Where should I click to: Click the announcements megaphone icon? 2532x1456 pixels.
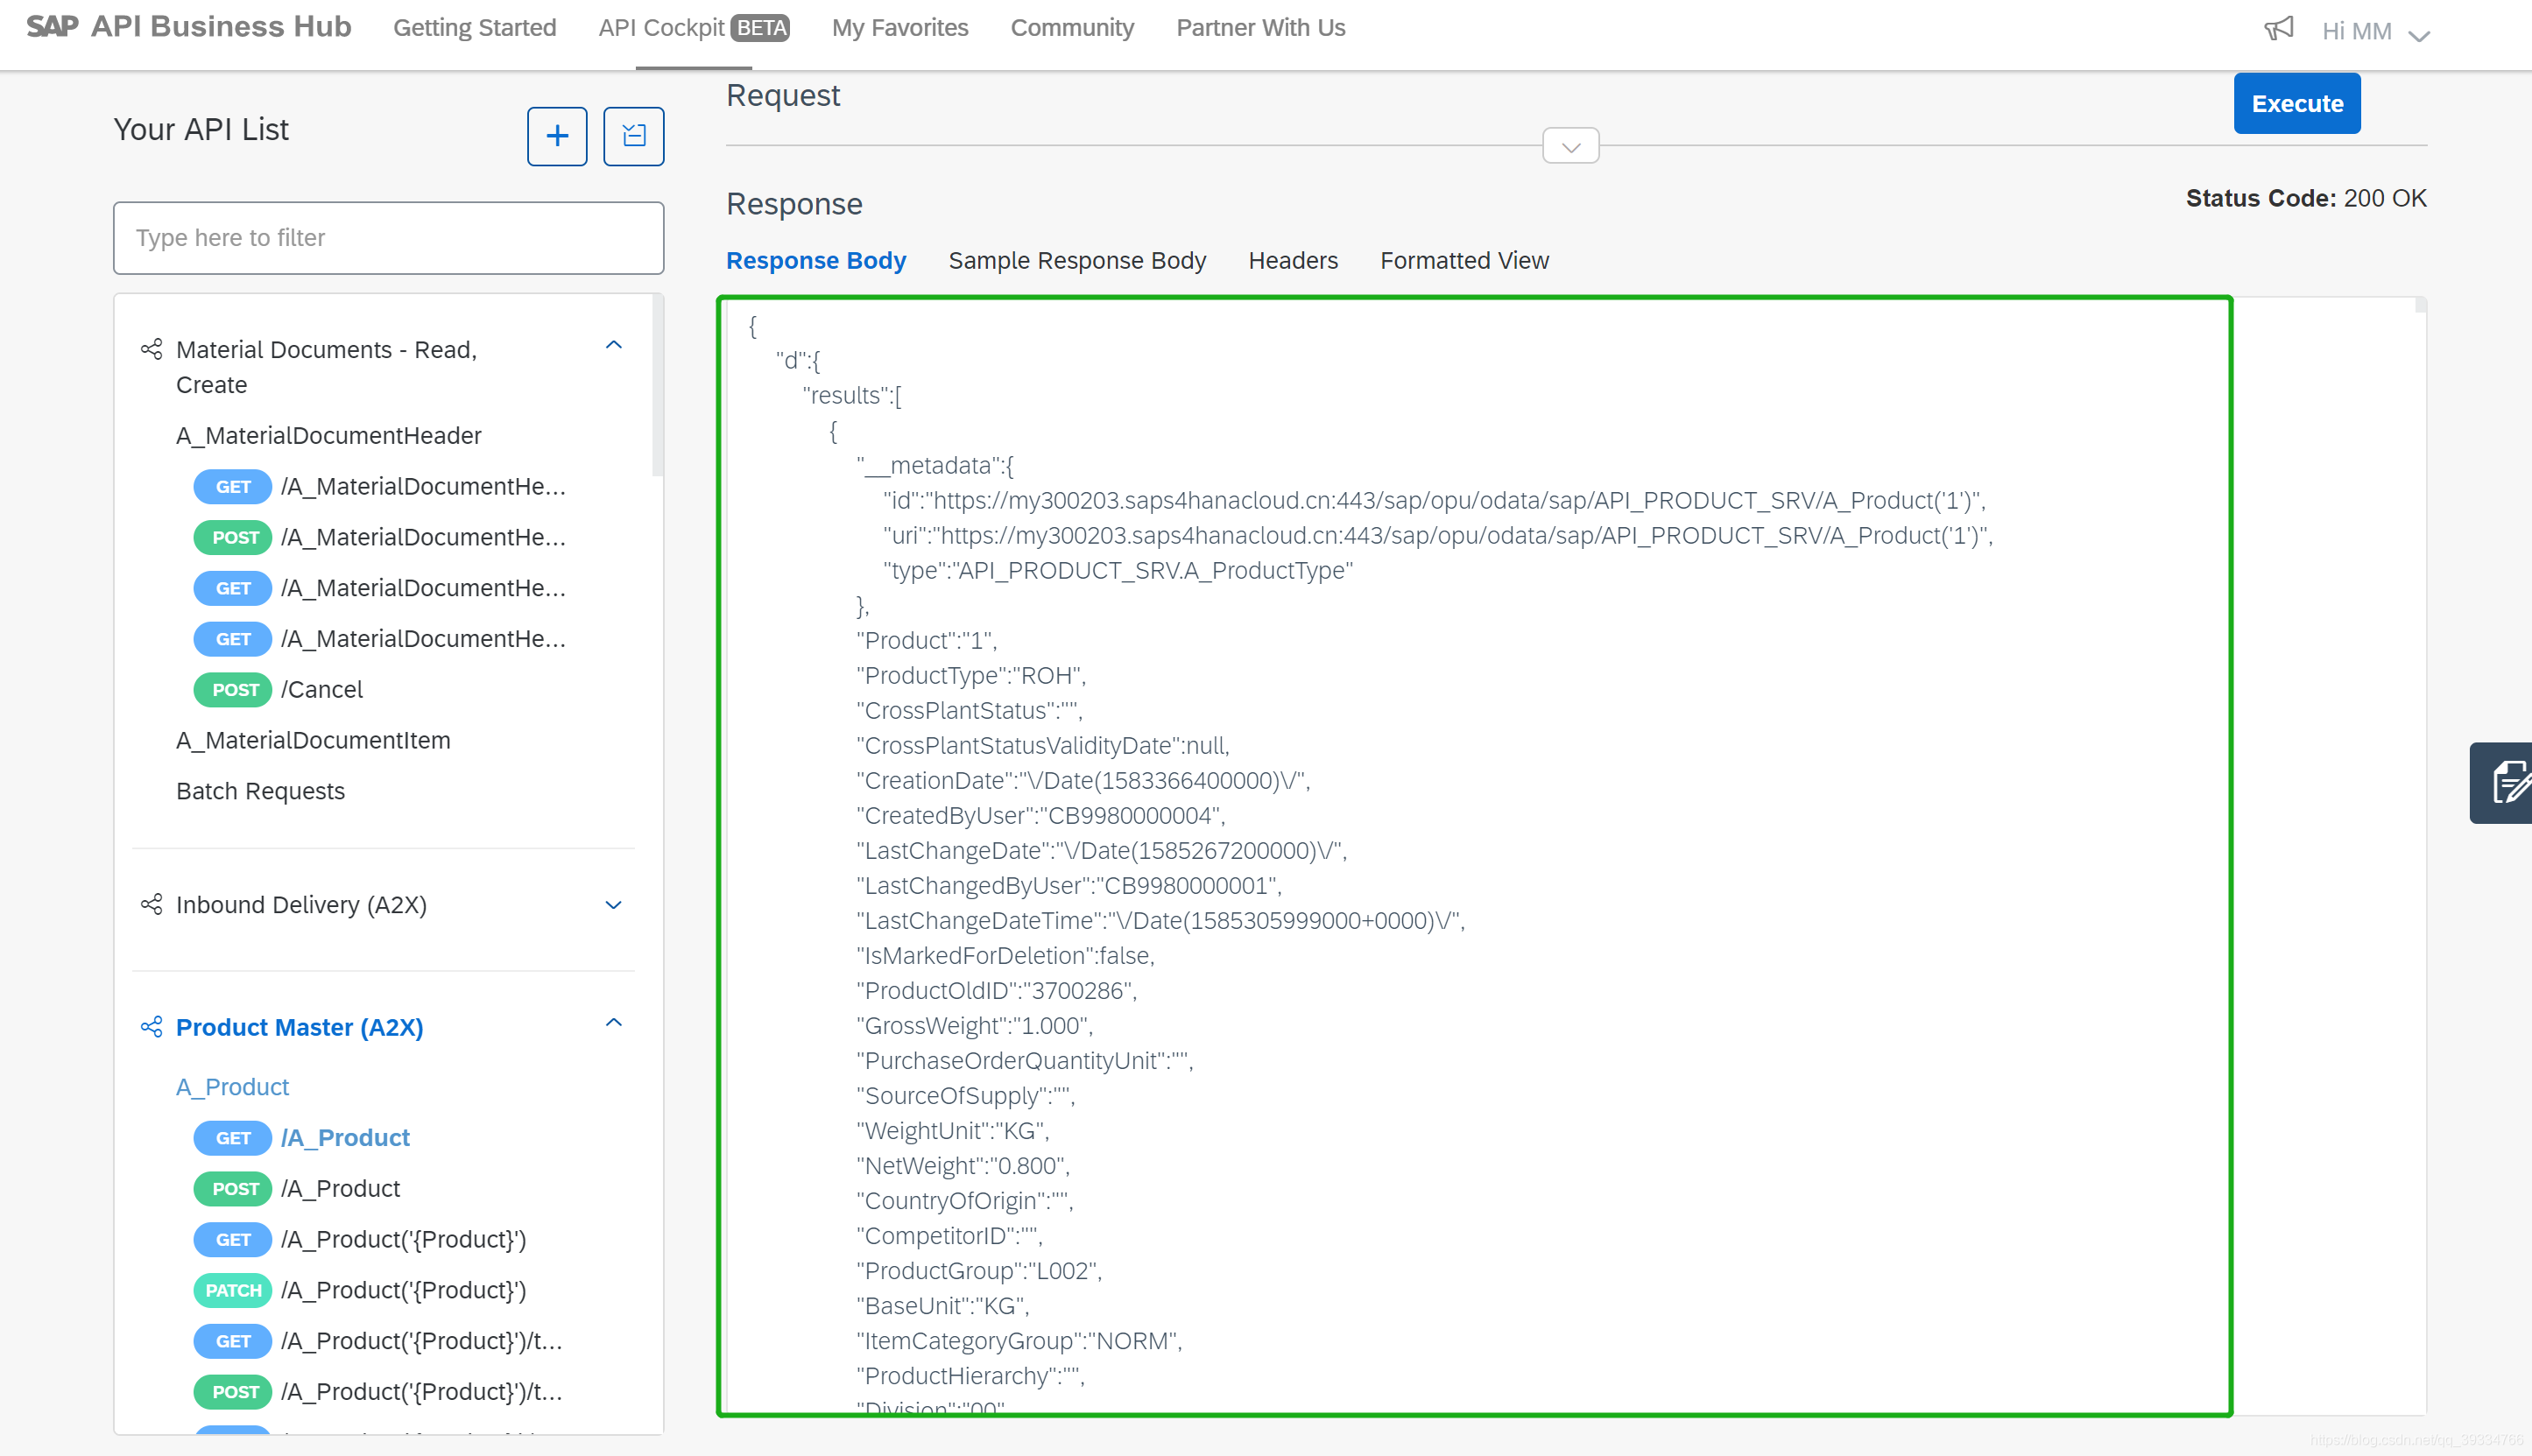2278,28
